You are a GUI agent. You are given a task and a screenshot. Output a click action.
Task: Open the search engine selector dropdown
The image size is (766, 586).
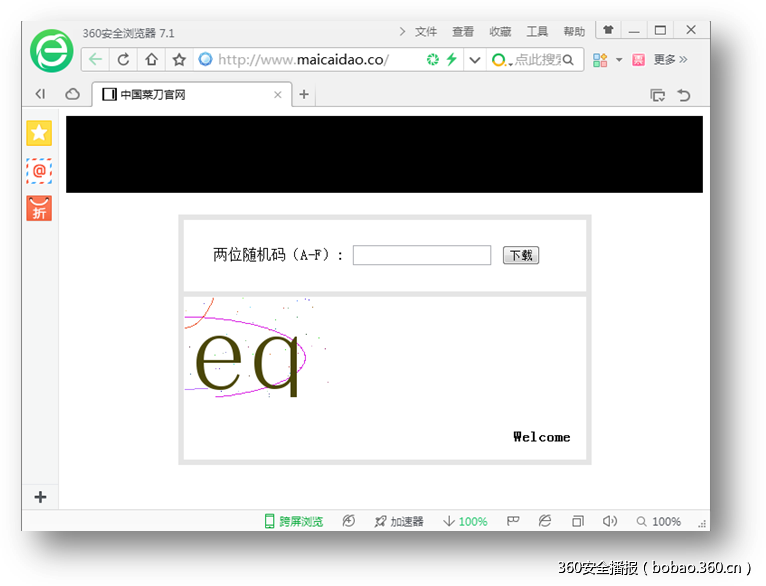tap(501, 60)
